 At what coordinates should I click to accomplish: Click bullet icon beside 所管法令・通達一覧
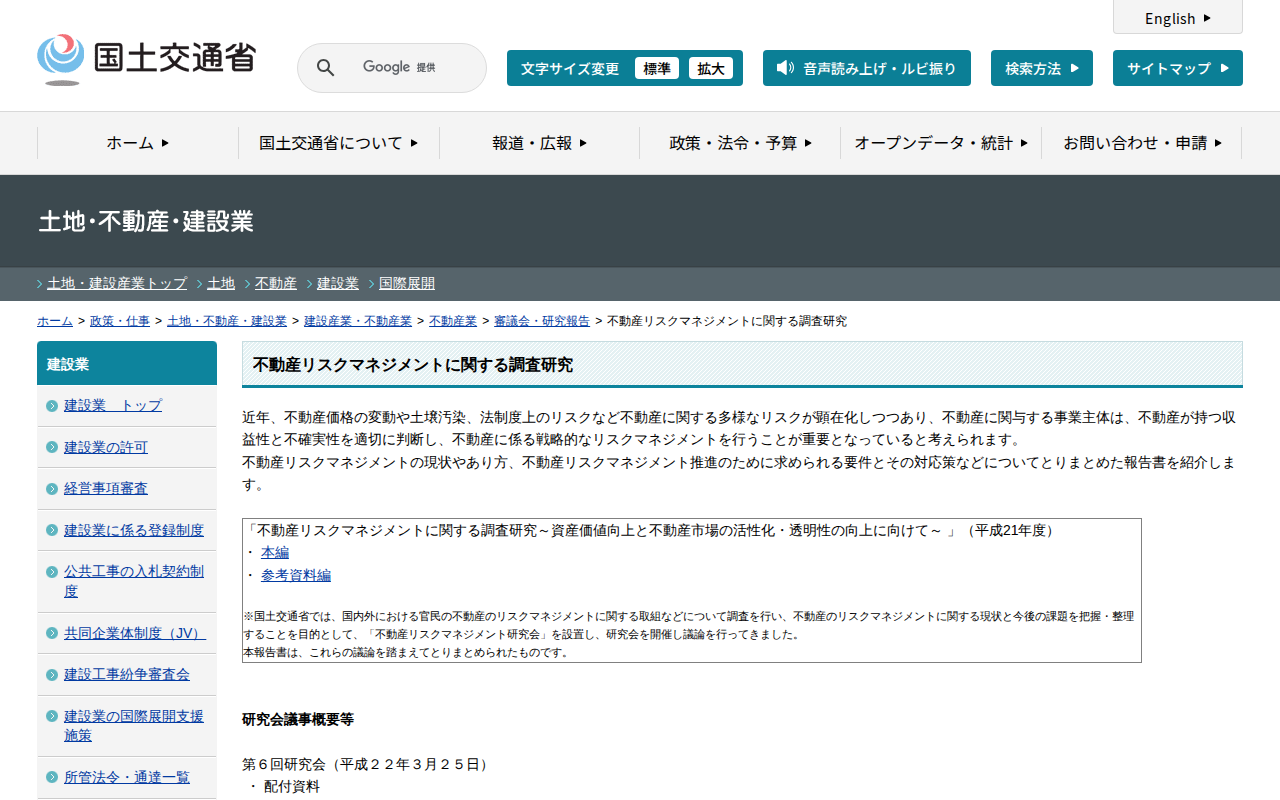click(x=52, y=778)
